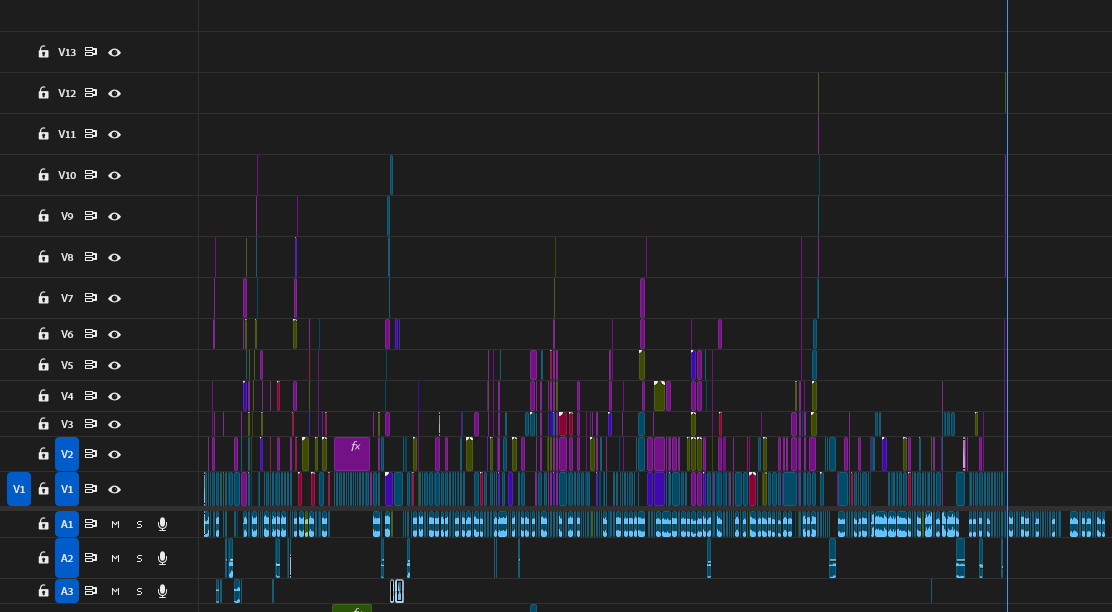Hide track V1 output with eye icon
Viewport: 1112px width, 612px height.
[x=114, y=489]
